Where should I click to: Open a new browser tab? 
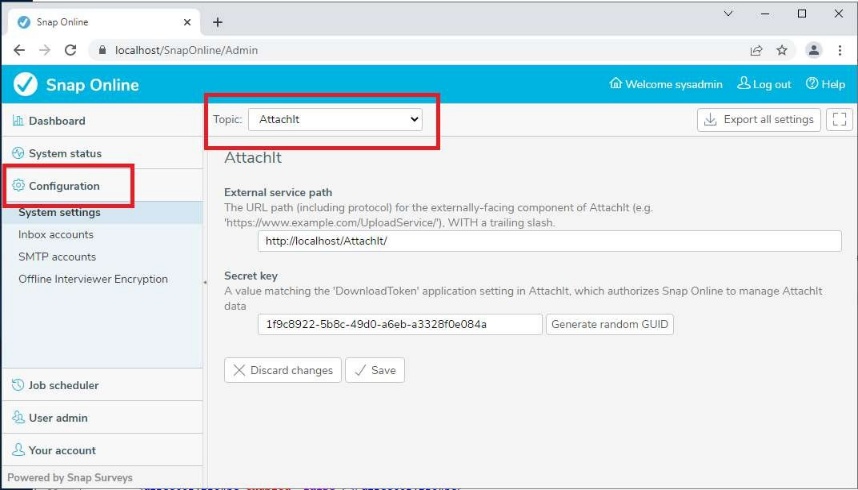click(218, 22)
